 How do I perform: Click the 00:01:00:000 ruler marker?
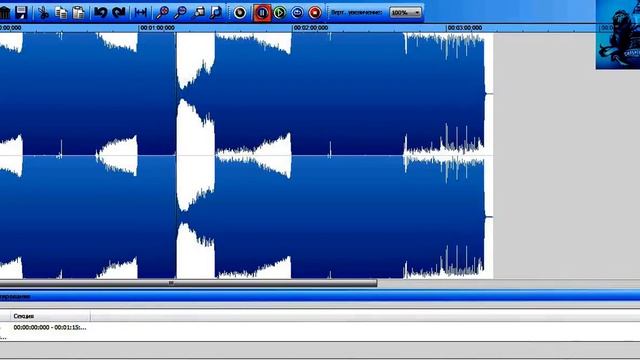point(157,28)
